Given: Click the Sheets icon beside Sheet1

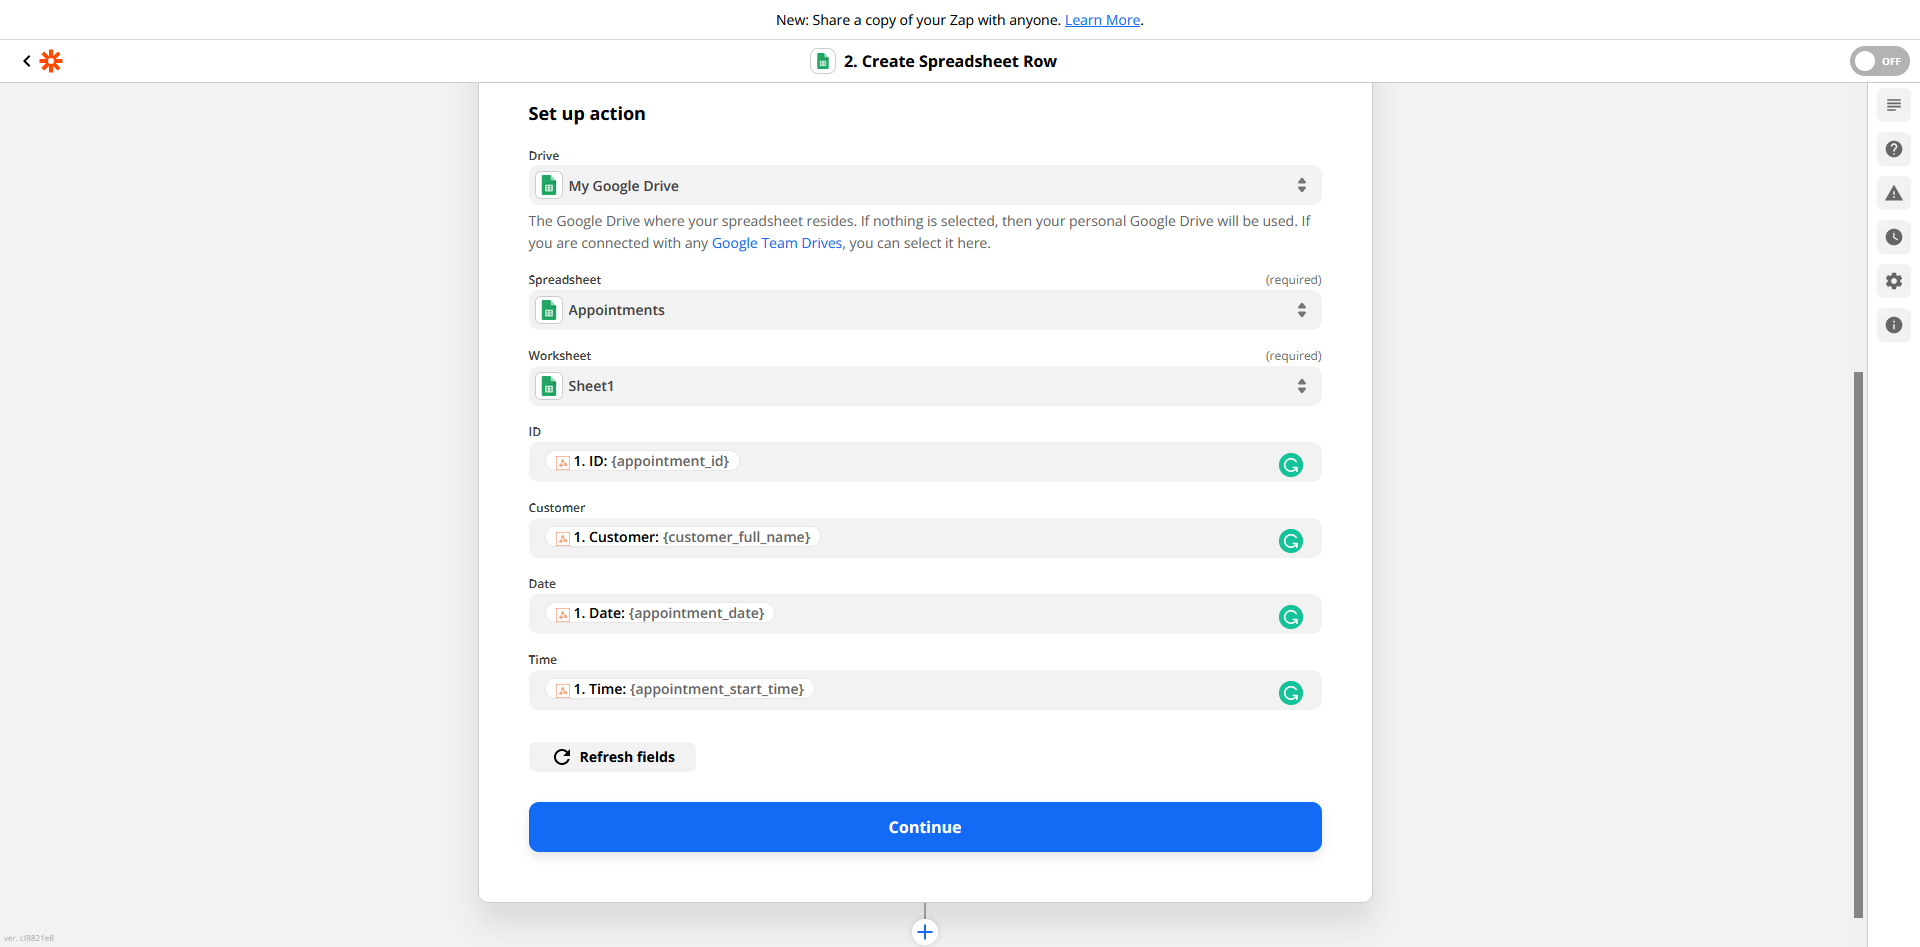Looking at the screenshot, I should coord(549,386).
